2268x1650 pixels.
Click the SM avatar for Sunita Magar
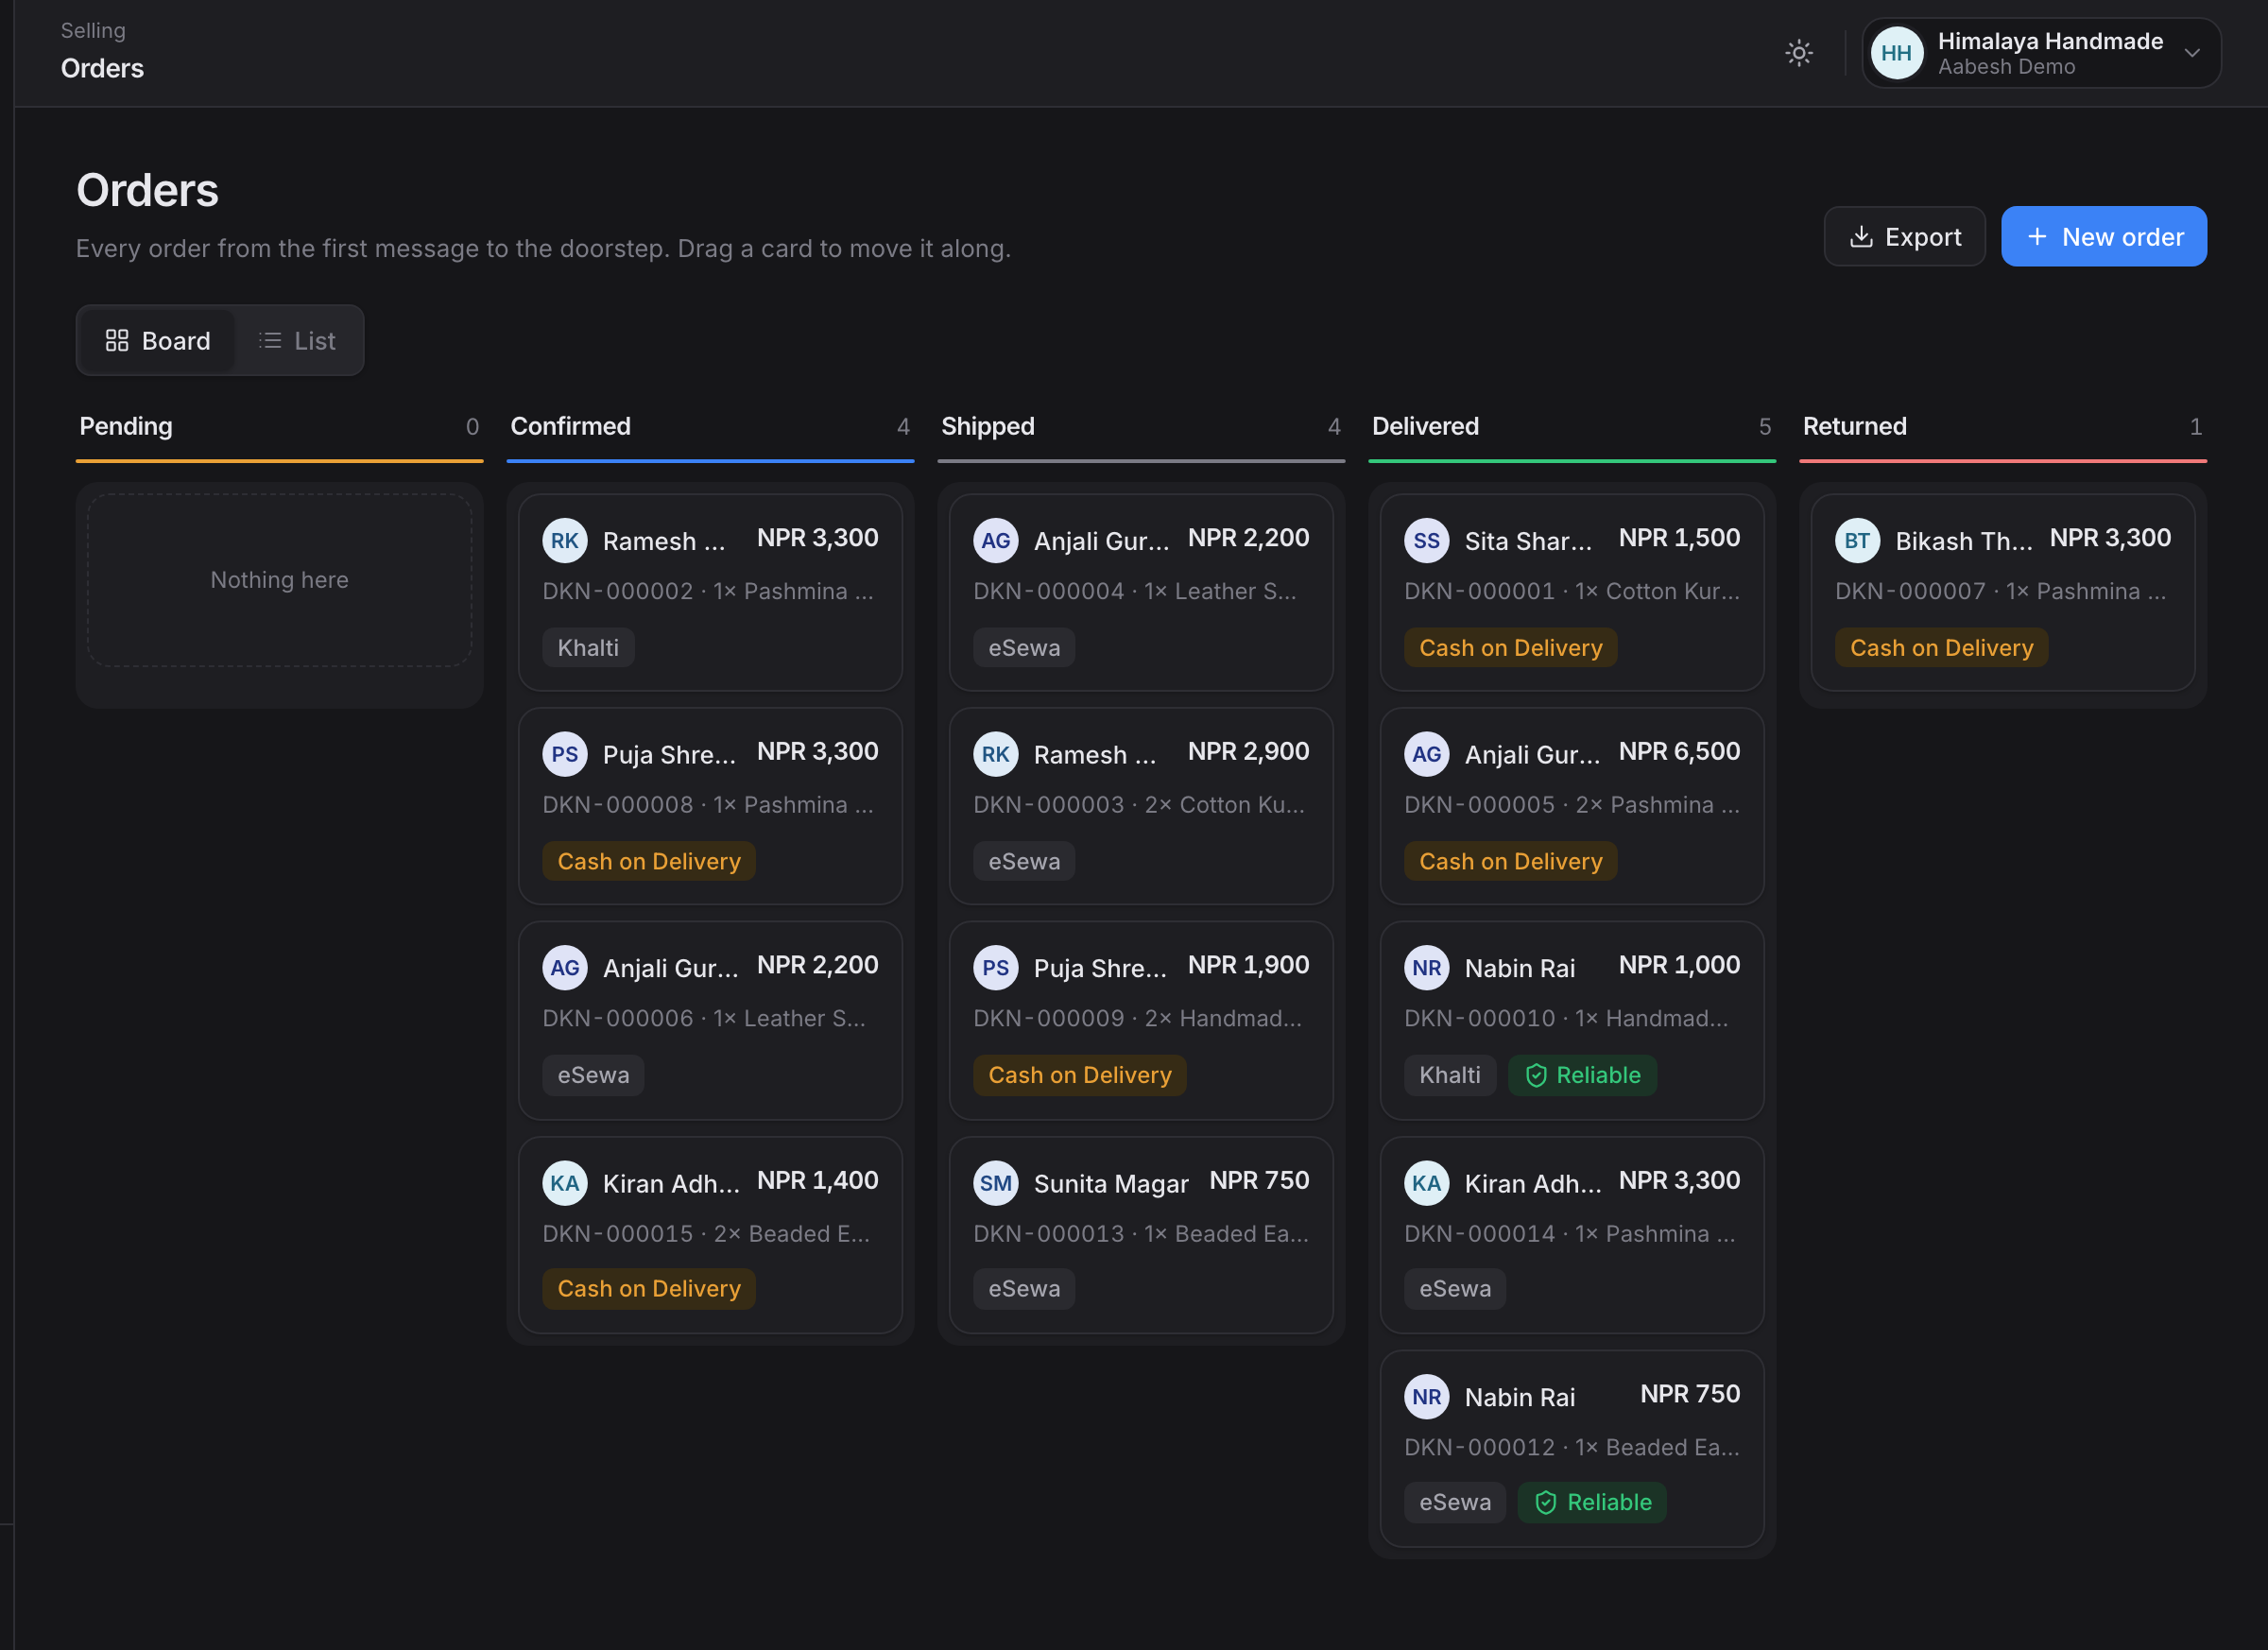click(996, 1183)
